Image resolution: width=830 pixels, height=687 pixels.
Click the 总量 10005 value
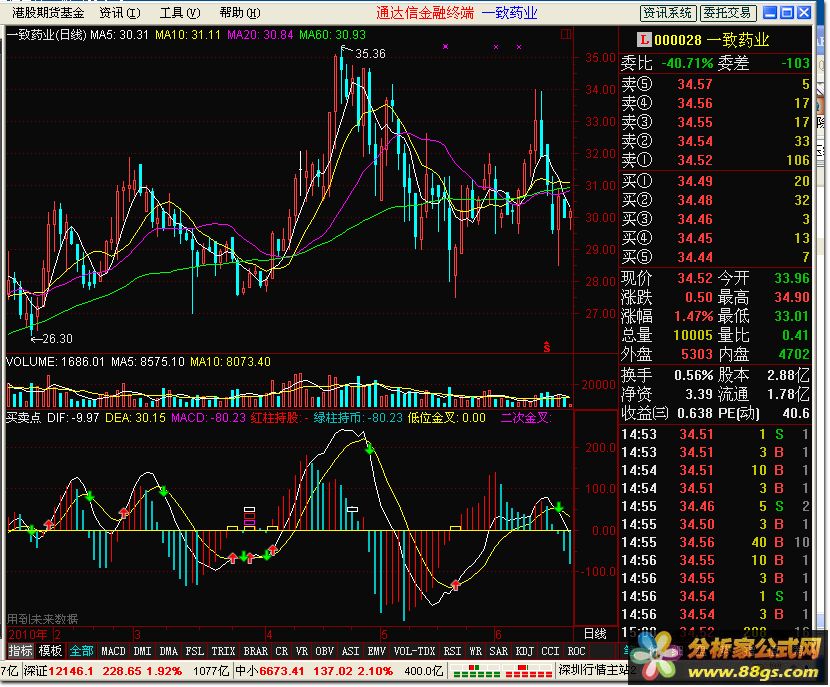click(693, 335)
